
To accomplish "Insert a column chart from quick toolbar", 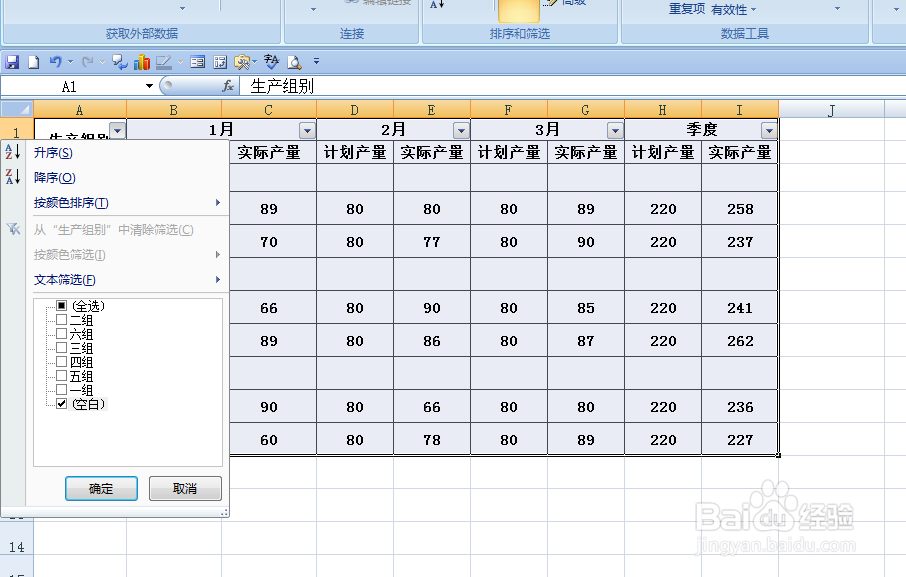I will [142, 62].
